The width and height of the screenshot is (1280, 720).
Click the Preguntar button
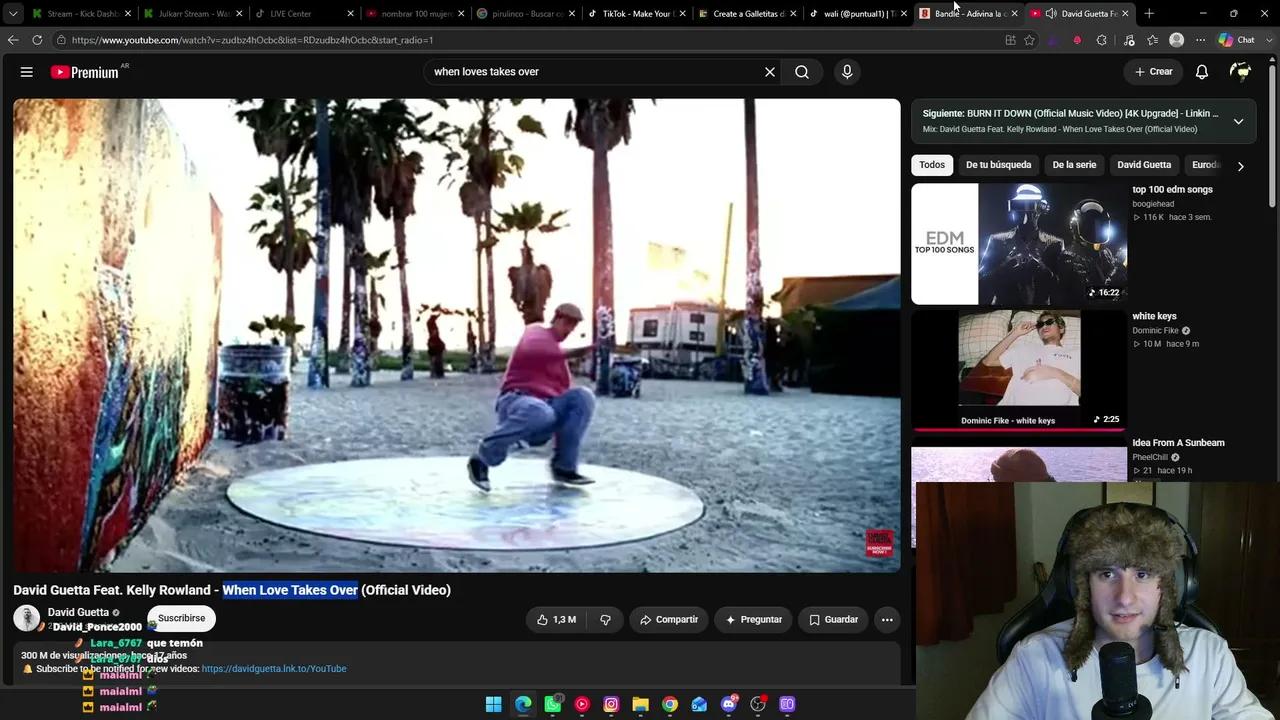(x=753, y=620)
